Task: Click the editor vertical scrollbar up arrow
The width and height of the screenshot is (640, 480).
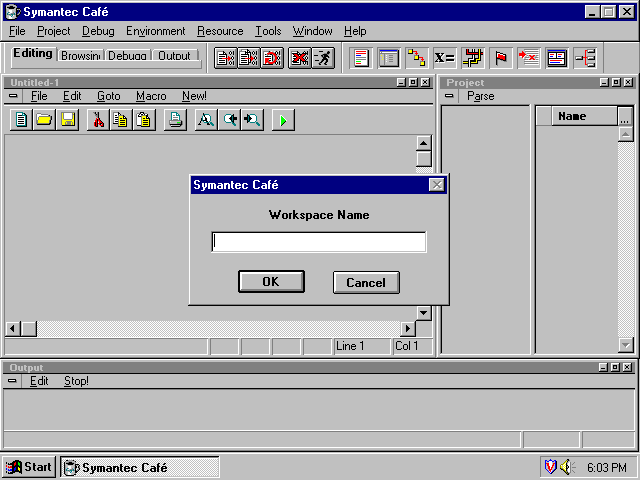Action: [424, 143]
